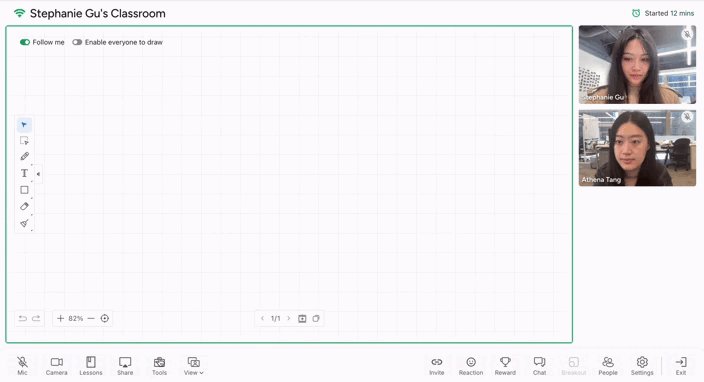The width and height of the screenshot is (704, 382).
Task: Zoom in with the plus icon
Action: [61, 318]
